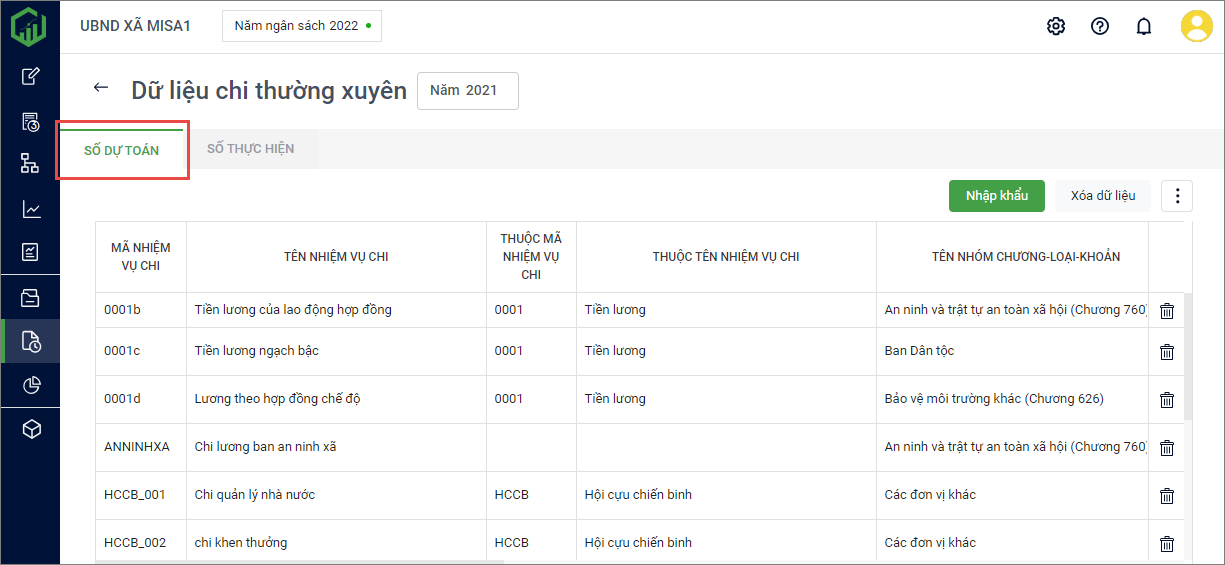The image size is (1225, 565).
Task: Select the SỐ DỰ TOÁN tab
Action: tap(121, 151)
